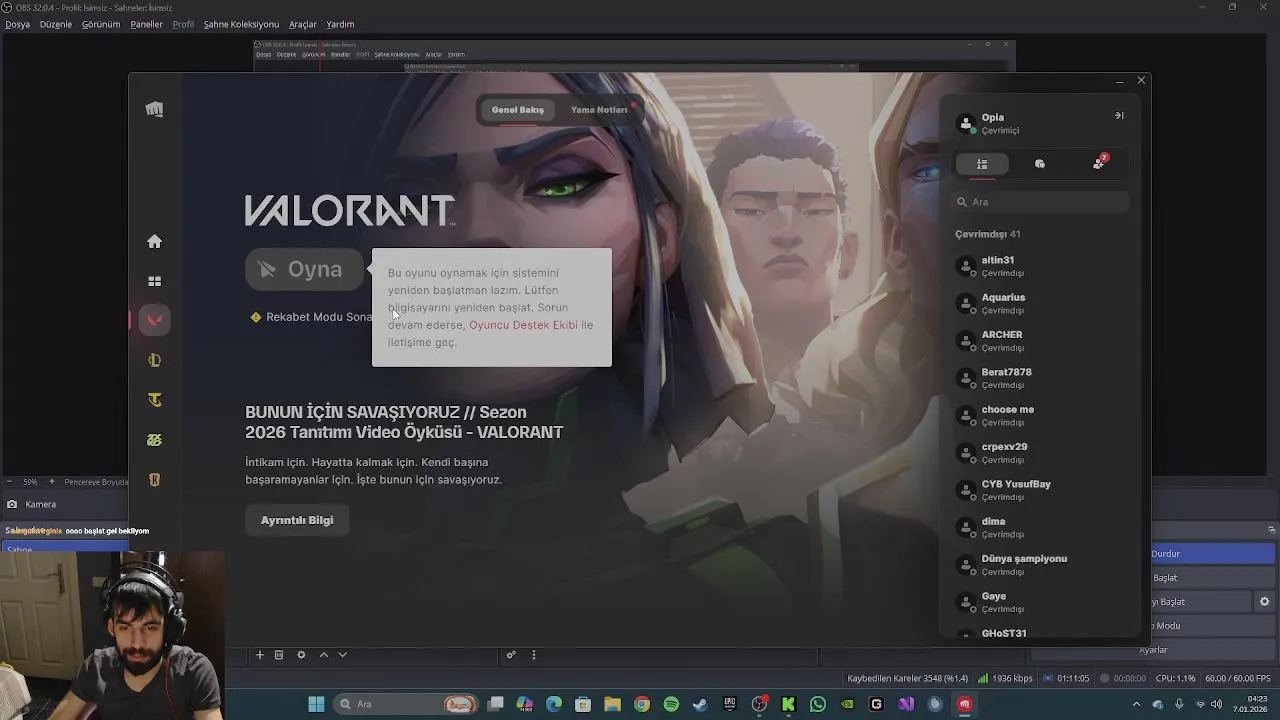Open the chat messages tab icon
This screenshot has width=1280, height=720.
(1040, 164)
